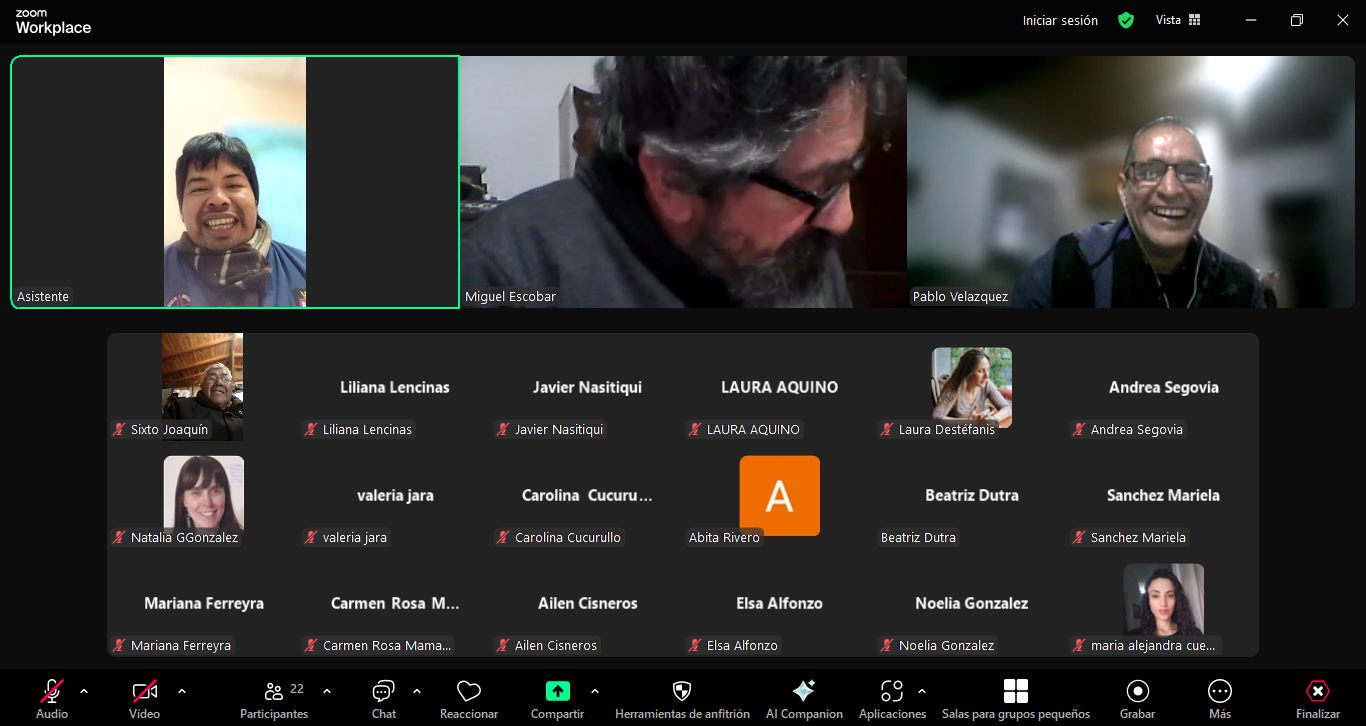
Task: Open AI Companion sparkle icon
Action: [x=804, y=691]
